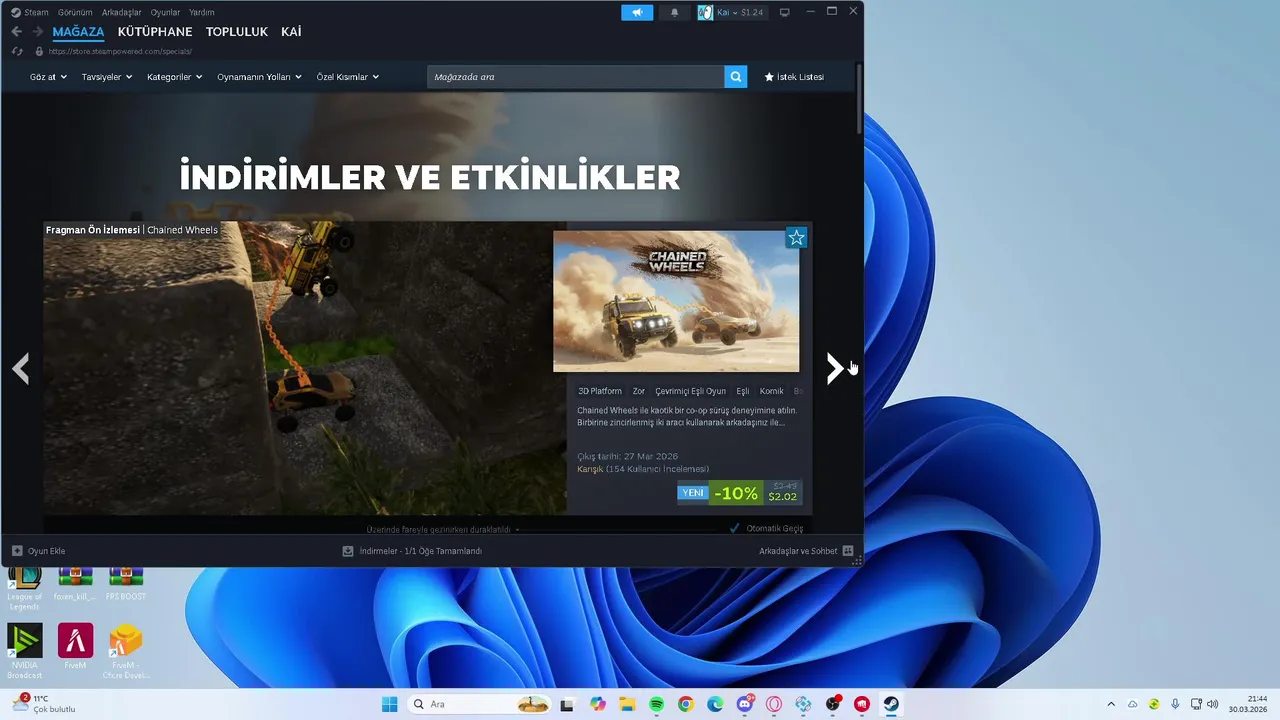Go forward with the Steam forward arrow
1280x720 pixels.
point(37,32)
